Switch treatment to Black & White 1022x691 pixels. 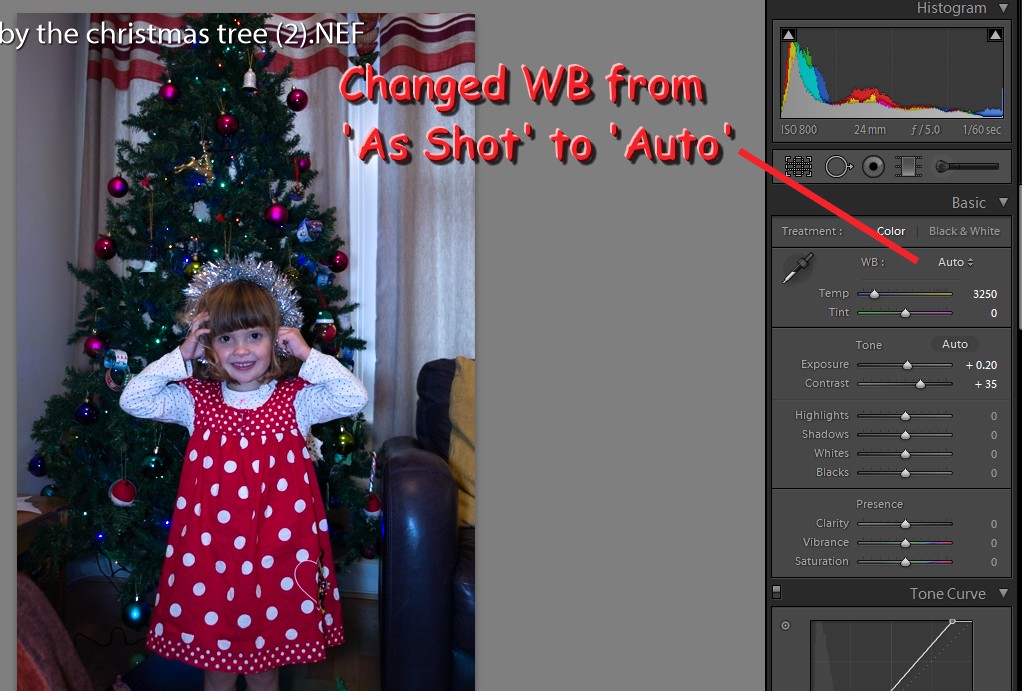click(x=964, y=231)
